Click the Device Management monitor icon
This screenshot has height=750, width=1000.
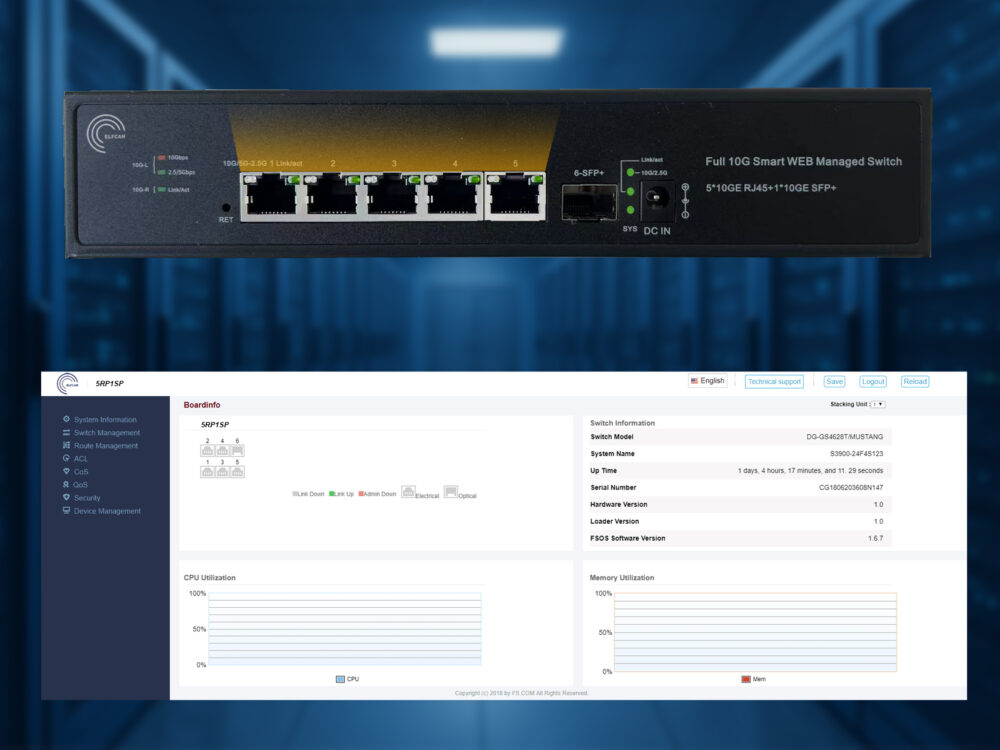coord(66,510)
